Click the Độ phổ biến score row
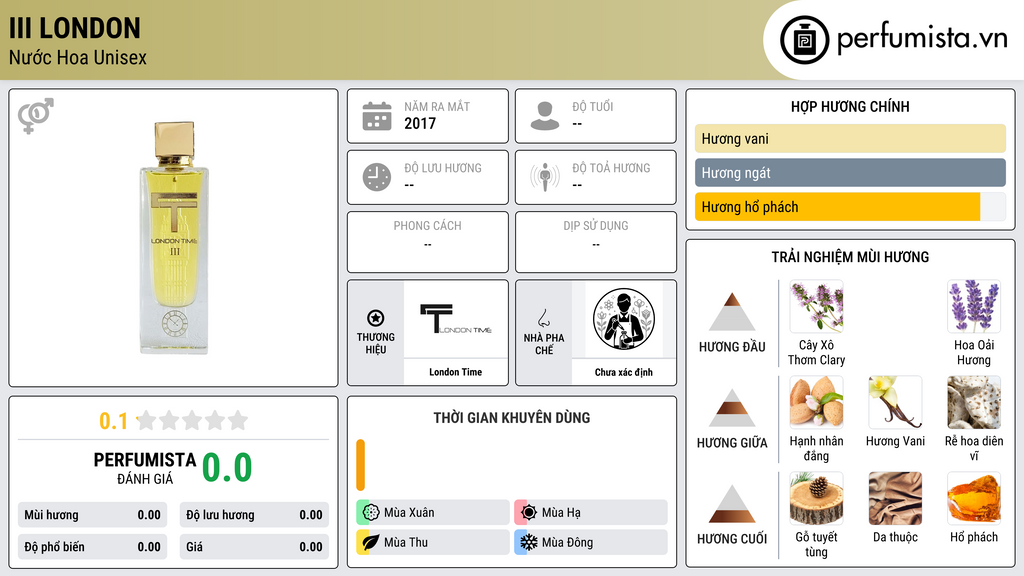The width and height of the screenshot is (1024, 576). pyautogui.click(x=92, y=547)
